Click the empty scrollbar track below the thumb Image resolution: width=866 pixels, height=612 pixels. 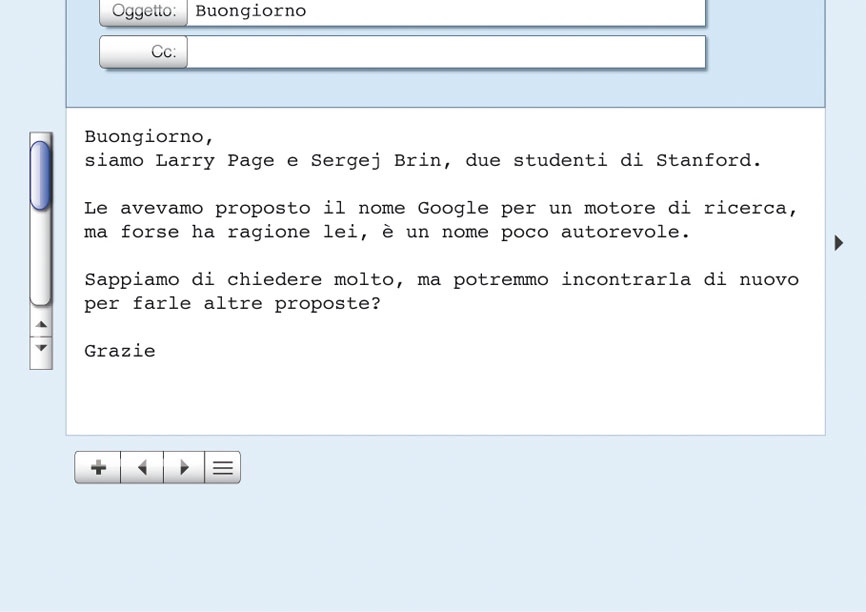(40, 257)
